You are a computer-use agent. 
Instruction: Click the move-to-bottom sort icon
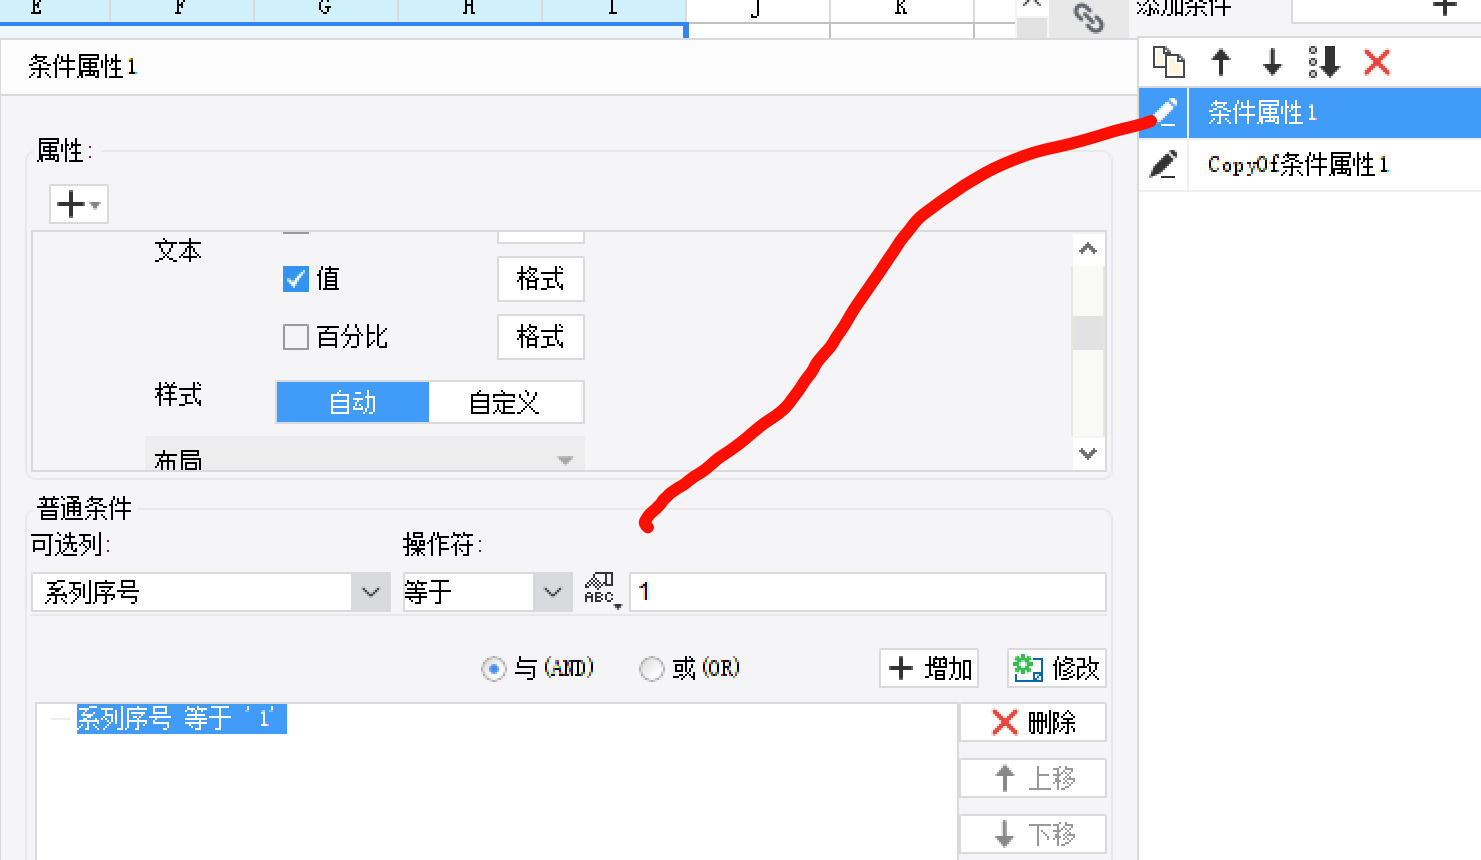(1324, 62)
